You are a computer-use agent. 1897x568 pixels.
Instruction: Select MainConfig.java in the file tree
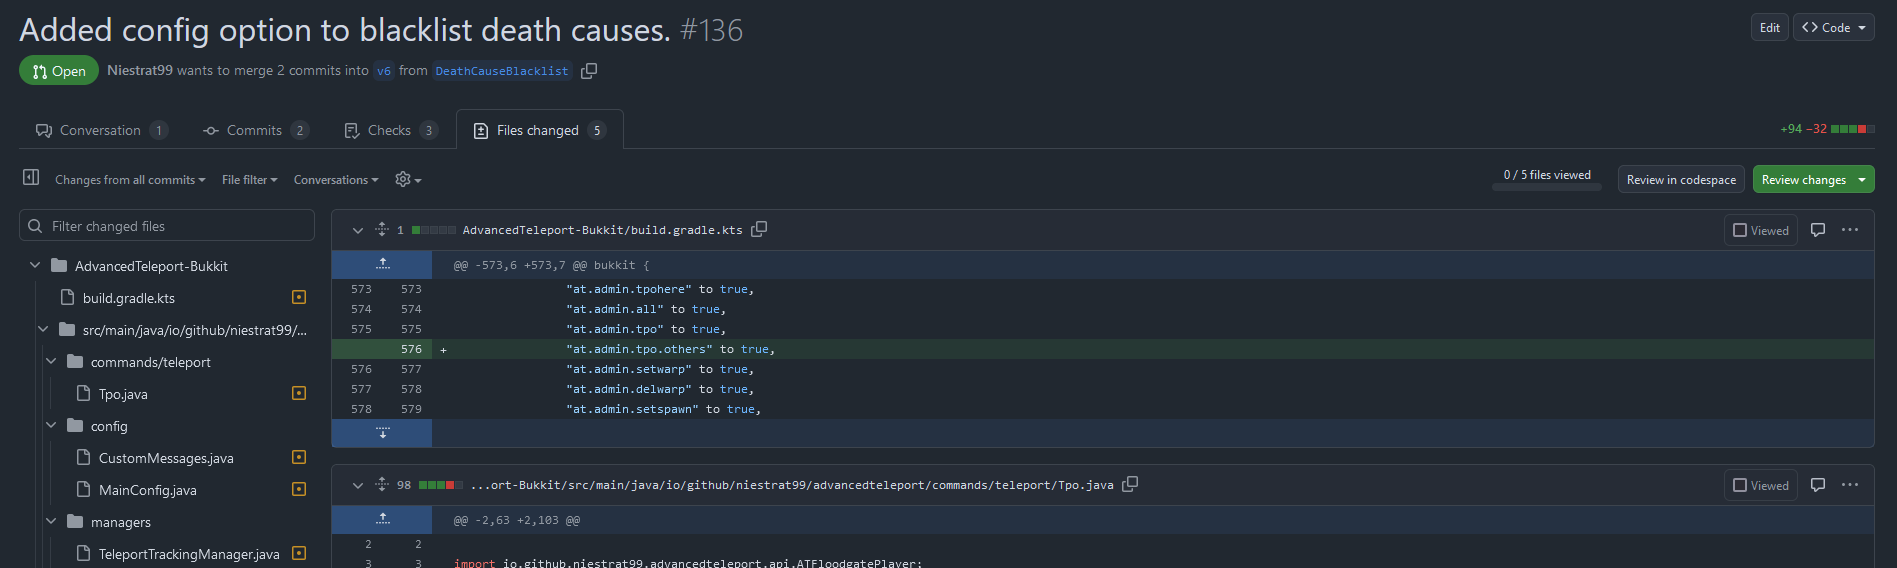pos(148,490)
